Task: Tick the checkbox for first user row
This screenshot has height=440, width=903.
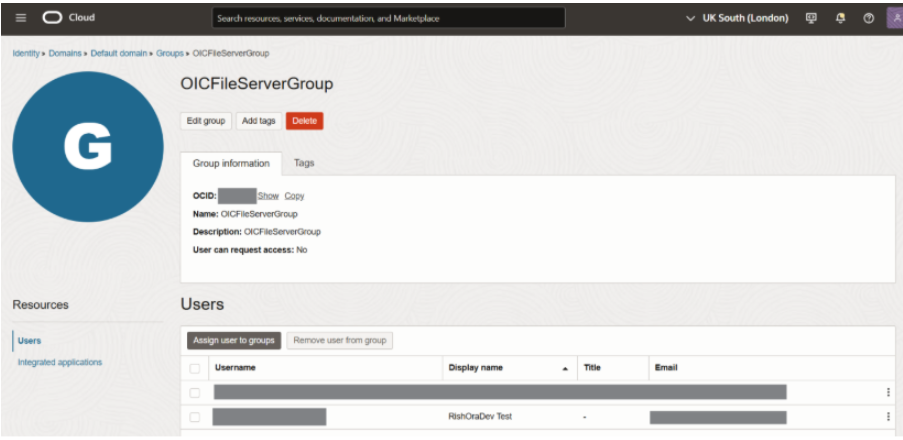Action: [195, 393]
